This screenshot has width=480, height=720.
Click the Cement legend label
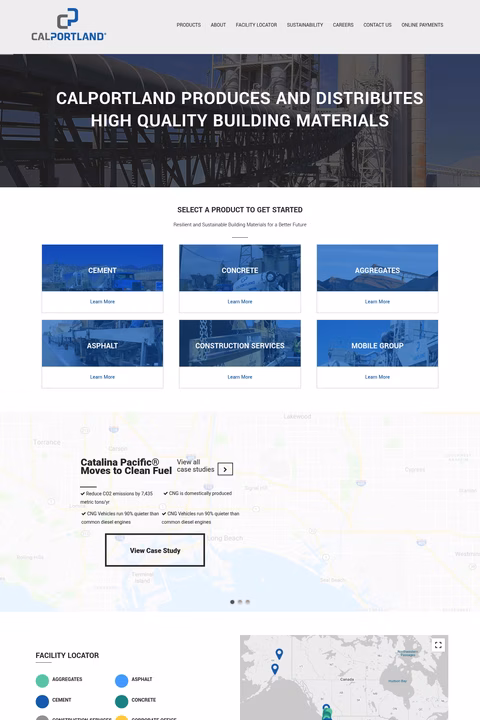pos(62,700)
